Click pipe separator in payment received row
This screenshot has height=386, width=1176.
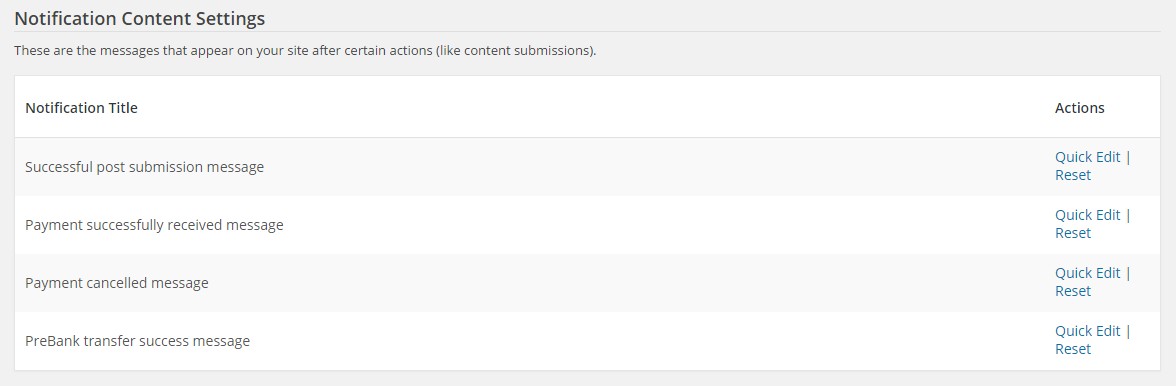(x=1127, y=214)
